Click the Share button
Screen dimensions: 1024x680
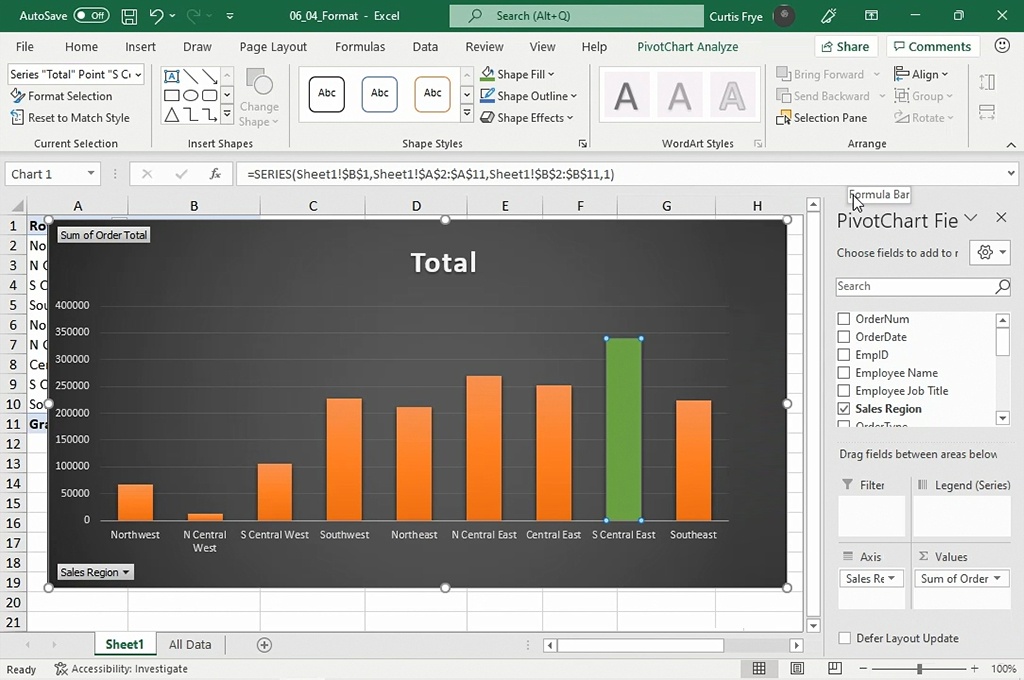click(843, 46)
